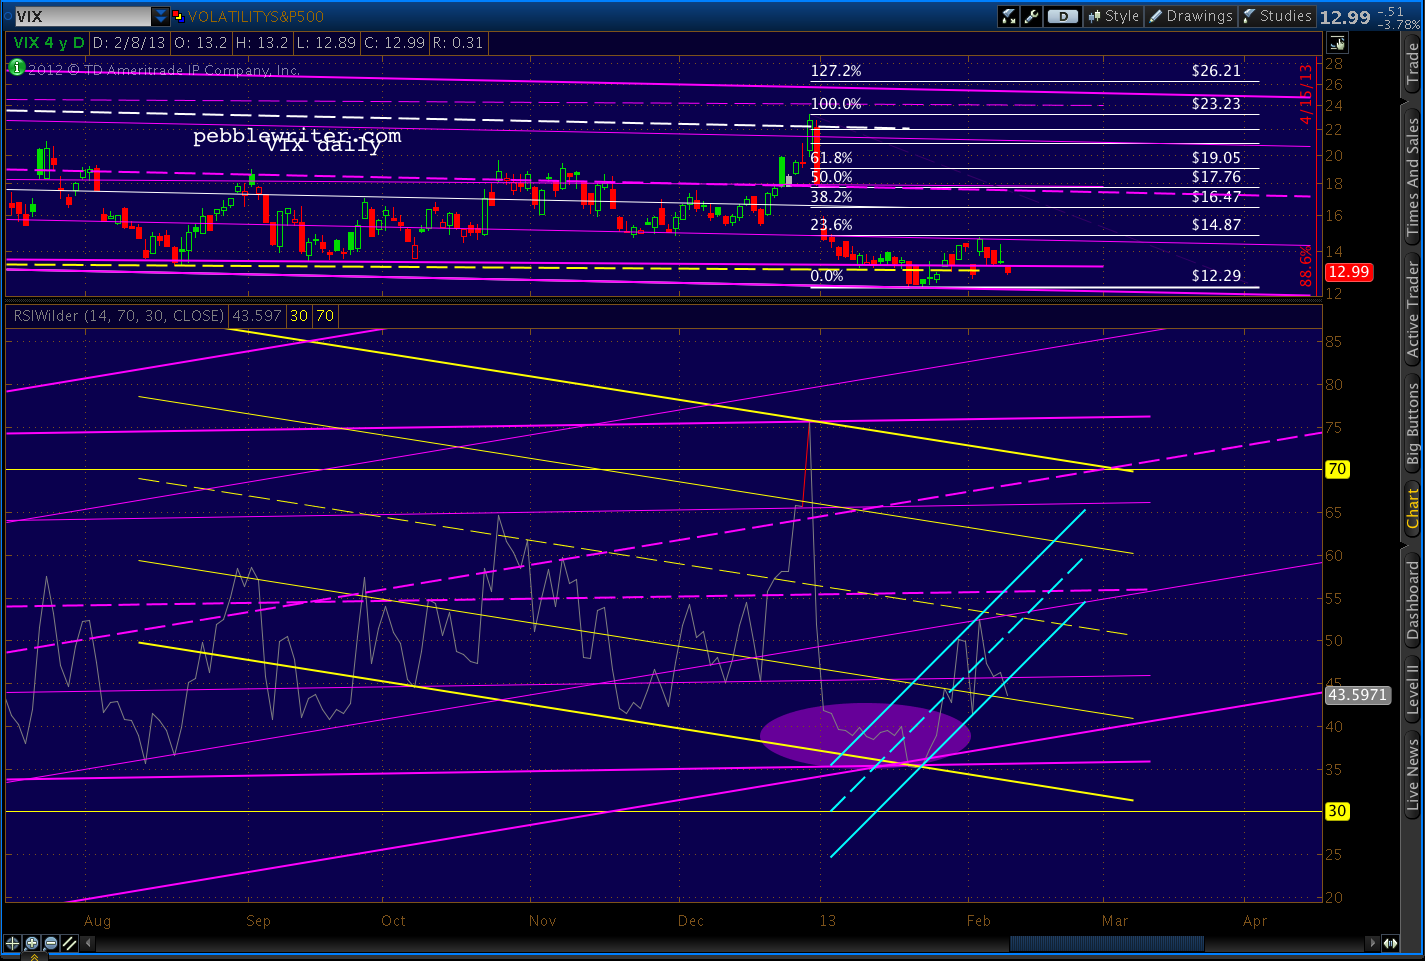This screenshot has width=1425, height=961.
Task: Expand the VIX symbol dropdown arrow
Action: pyautogui.click(x=160, y=16)
